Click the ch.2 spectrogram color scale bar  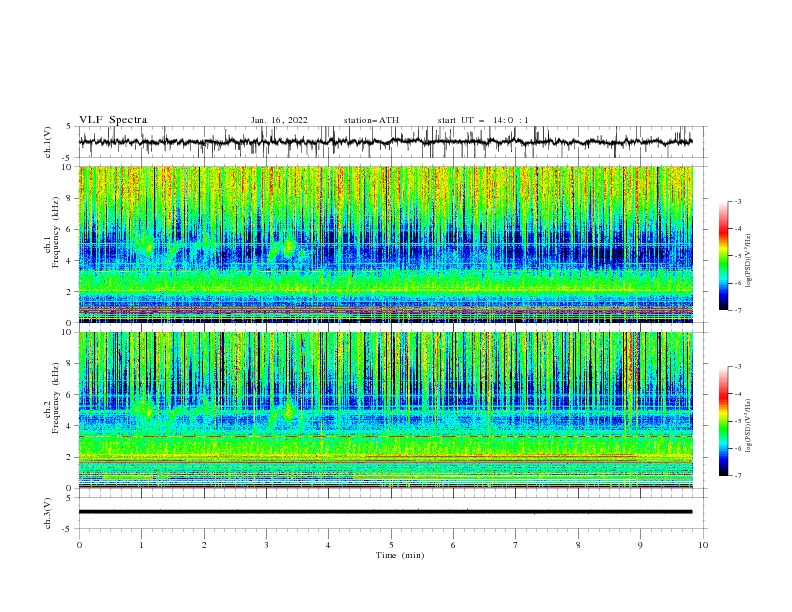tap(723, 421)
